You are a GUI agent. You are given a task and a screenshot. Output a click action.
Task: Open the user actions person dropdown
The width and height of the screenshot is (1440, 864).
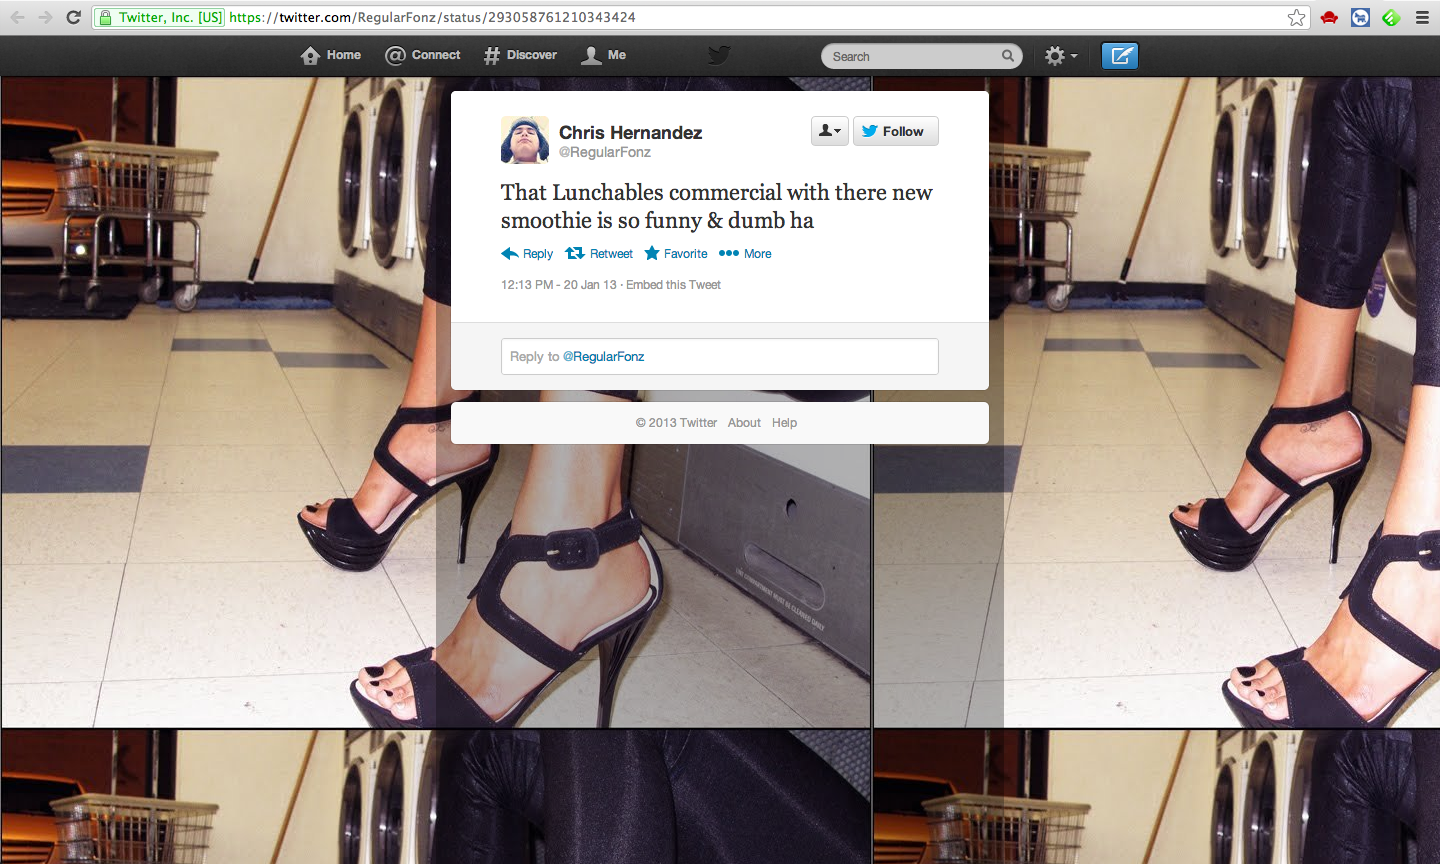click(830, 131)
